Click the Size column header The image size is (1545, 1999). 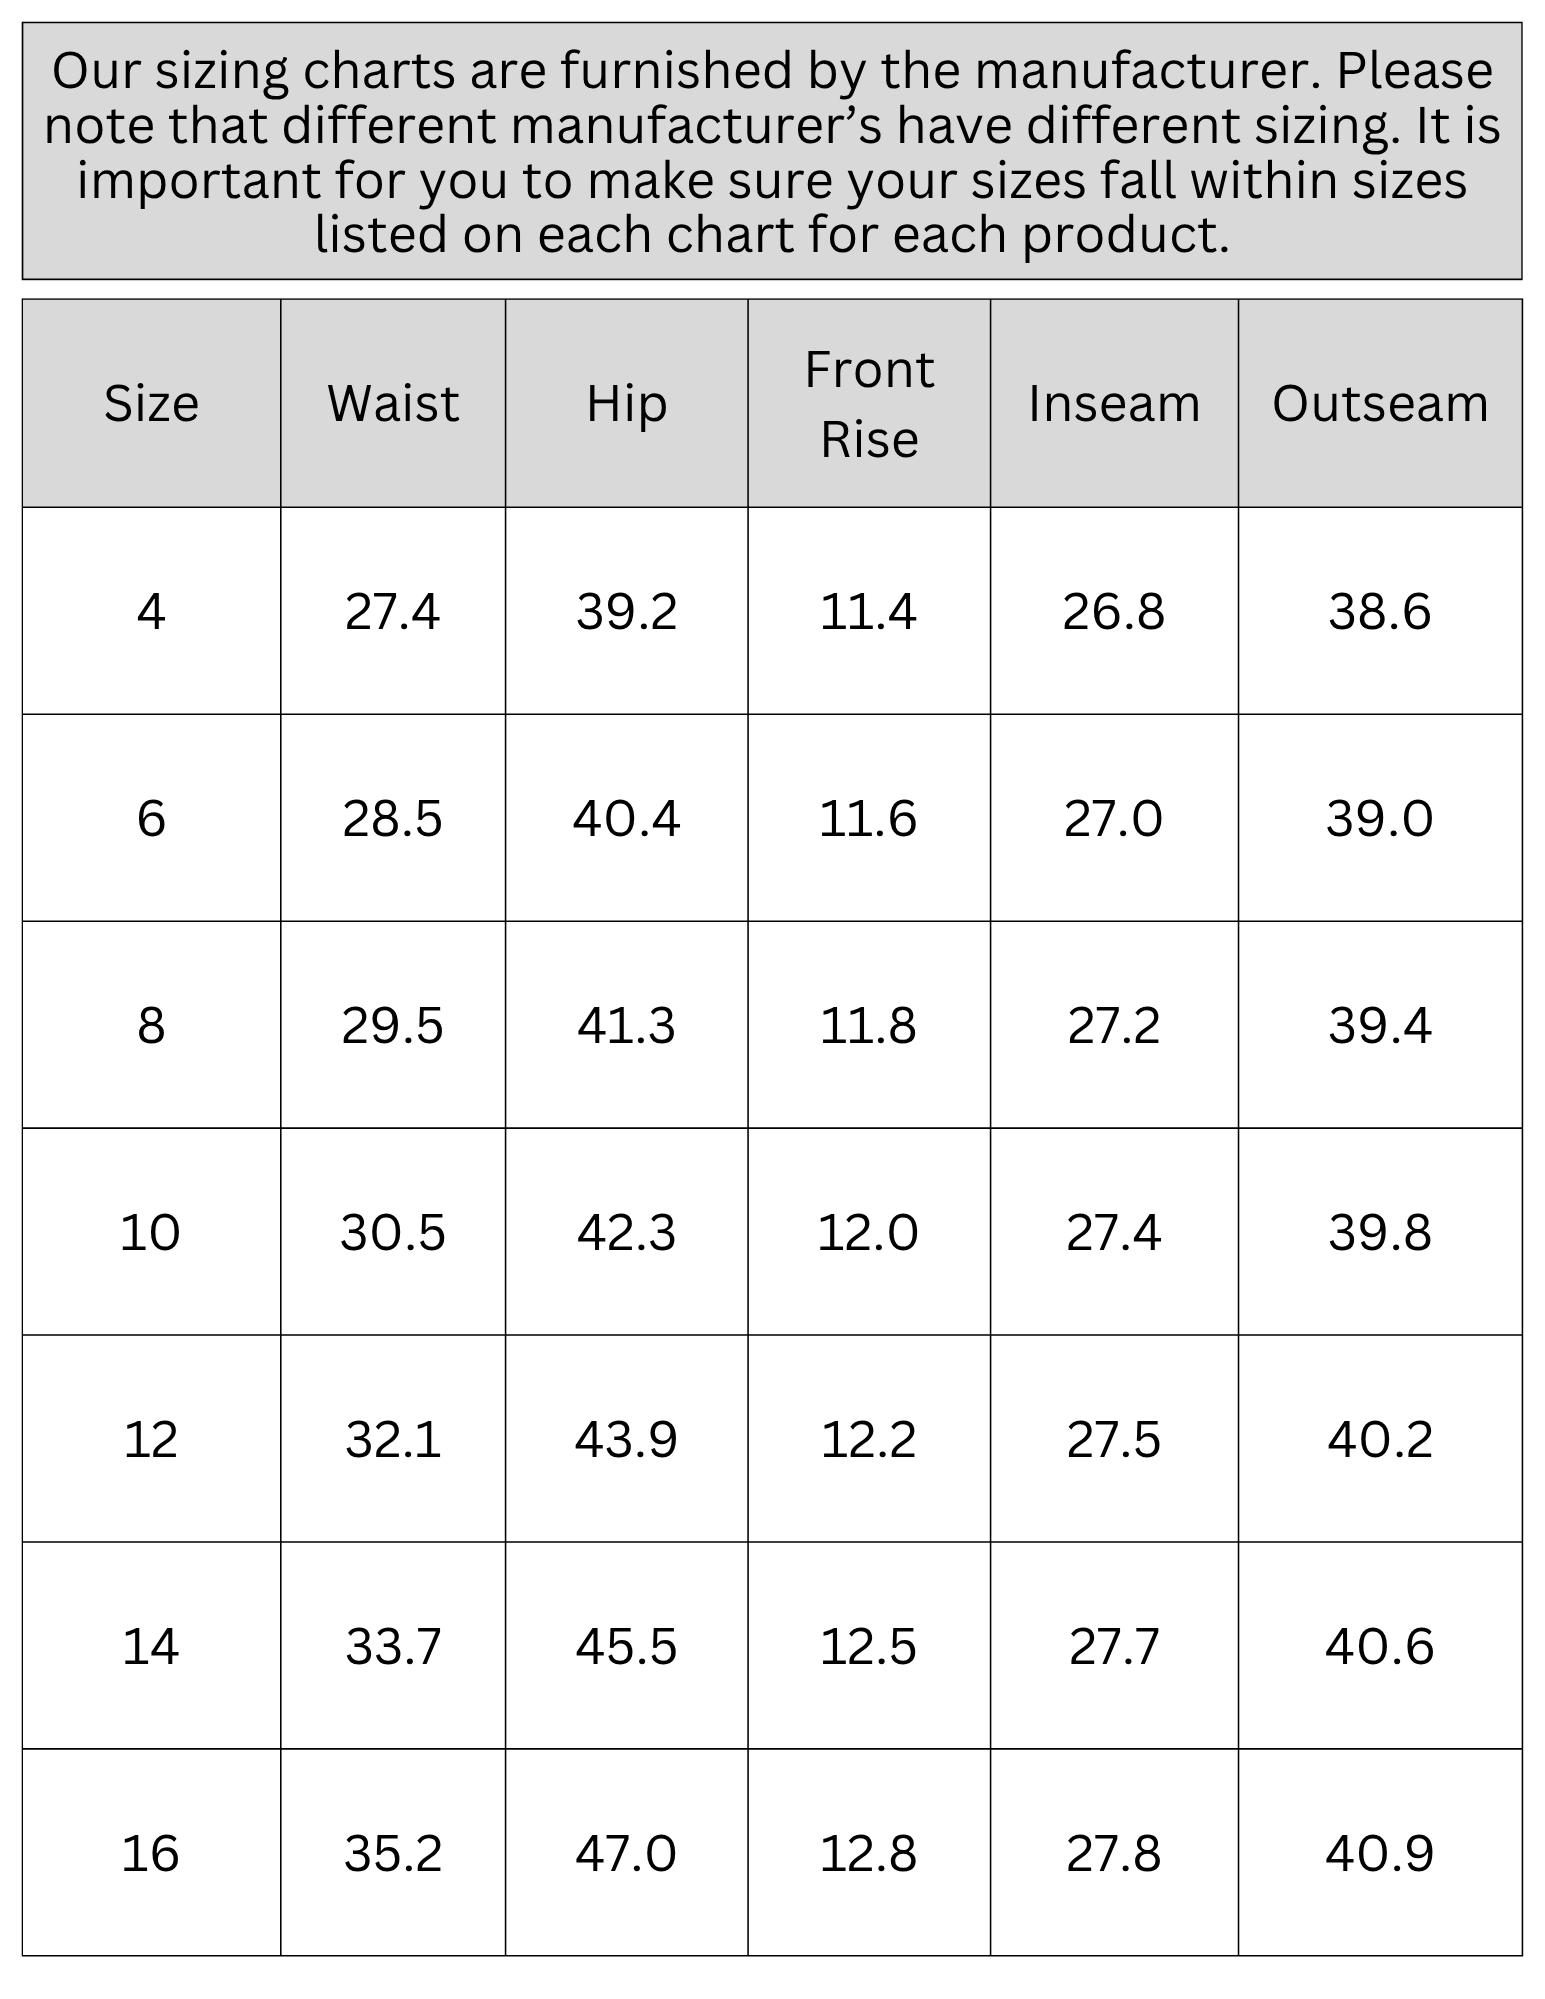(x=151, y=403)
